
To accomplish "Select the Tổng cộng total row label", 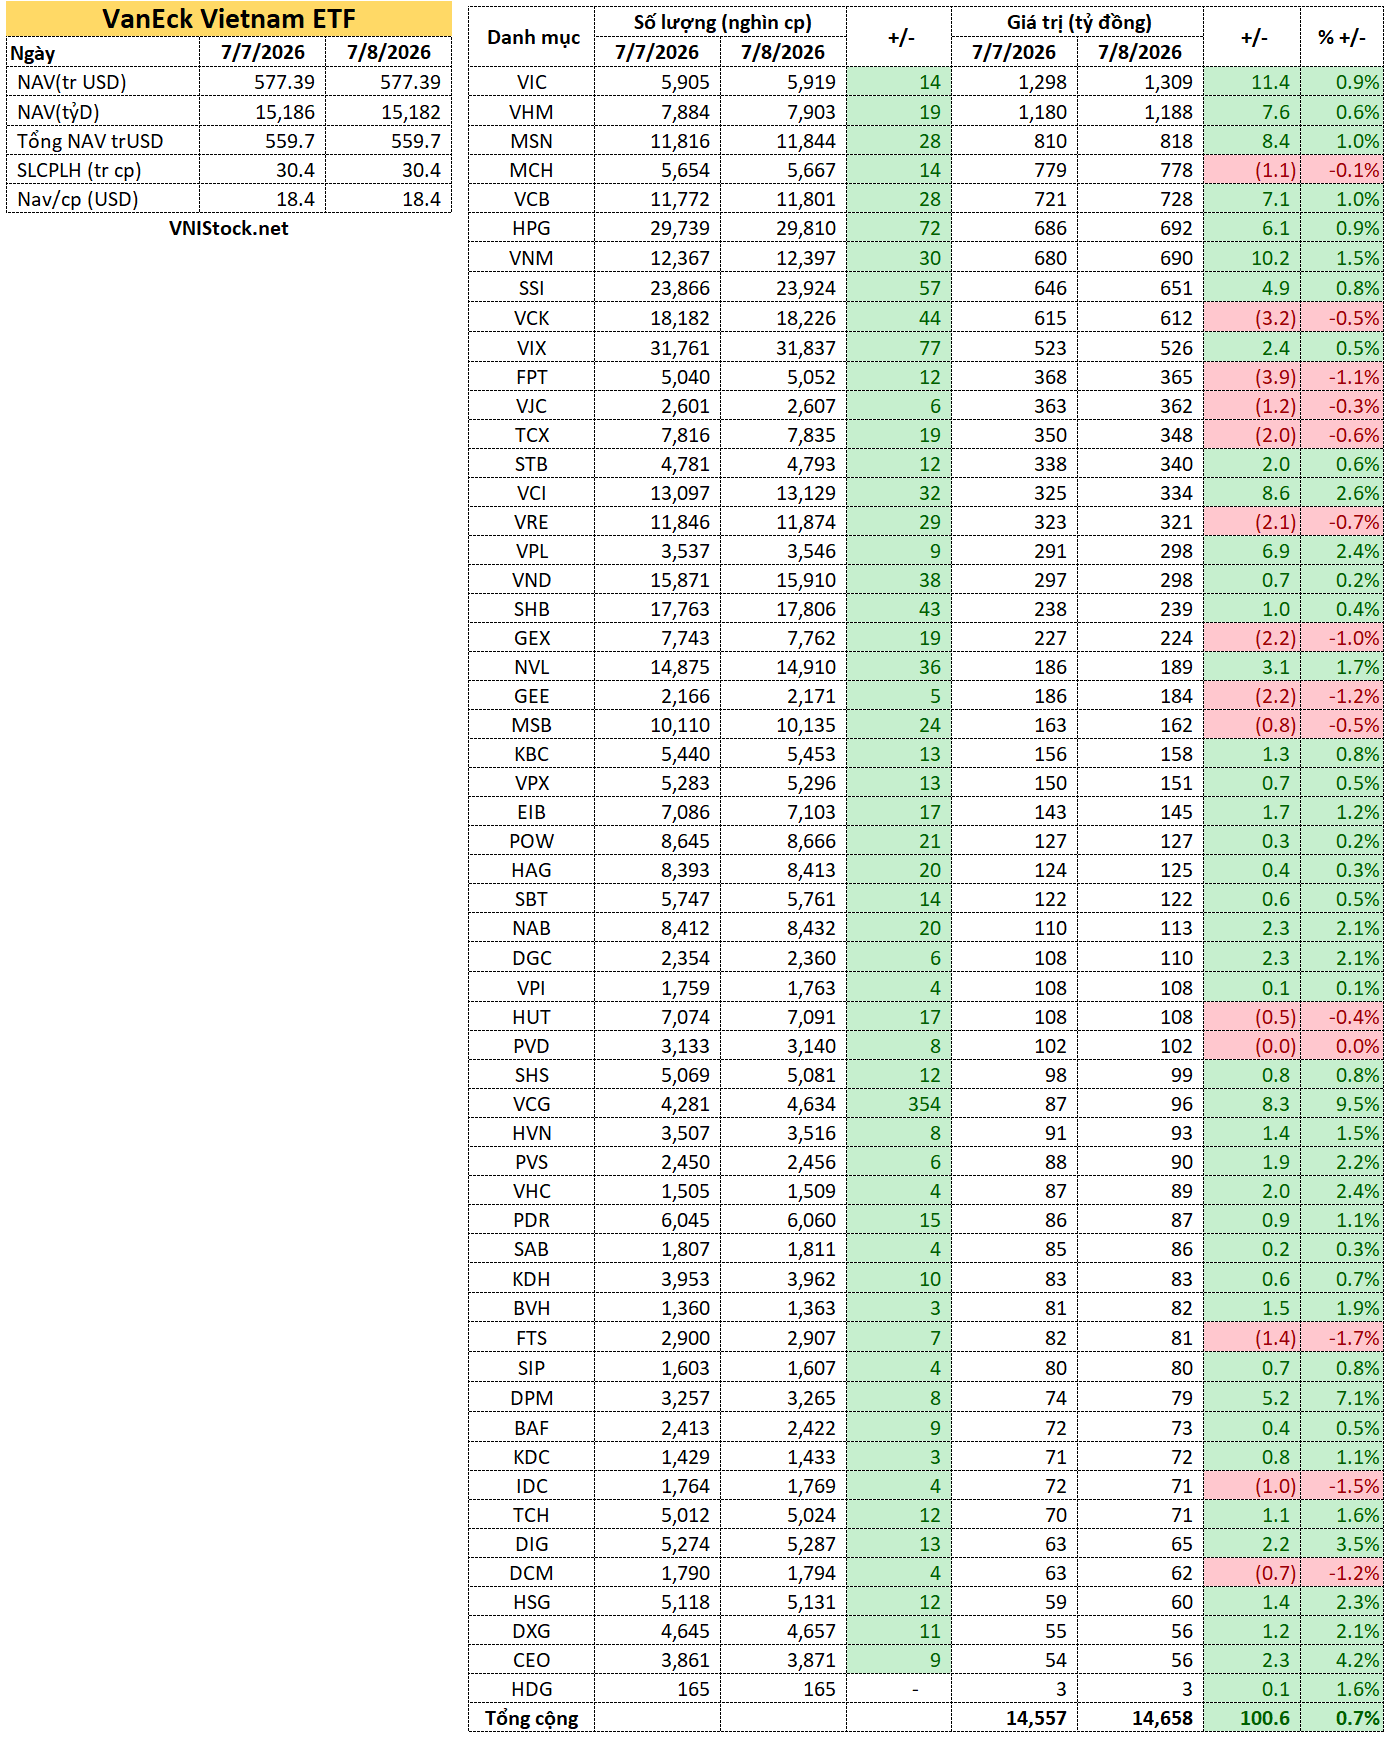I will coord(532,1718).
